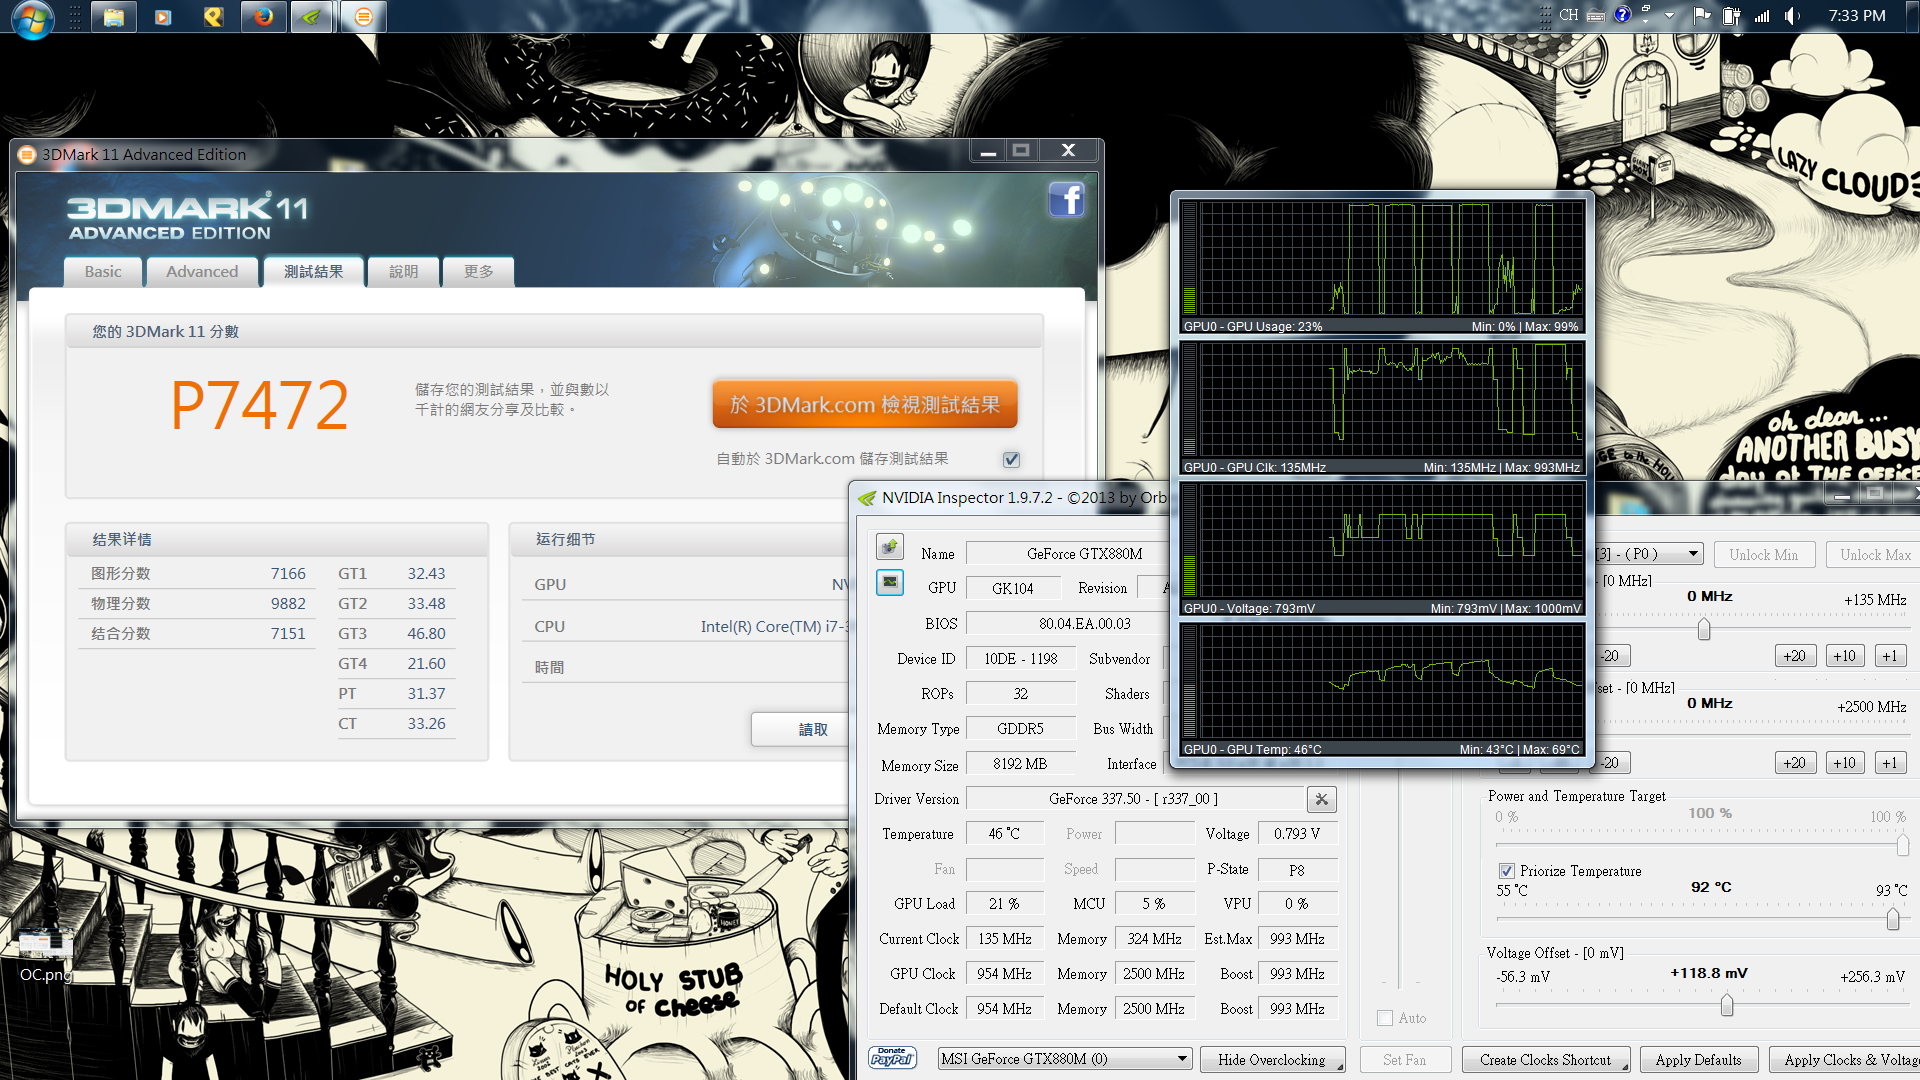
Task: Toggle the Auto fan checkbox
Action: (1385, 1018)
